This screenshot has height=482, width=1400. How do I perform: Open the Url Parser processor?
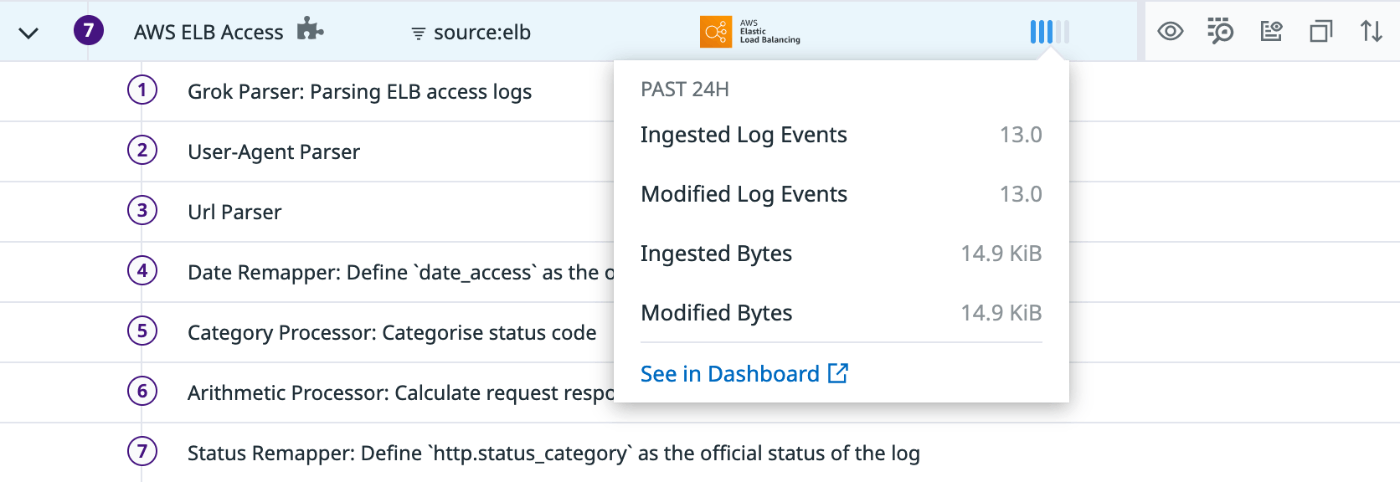click(x=234, y=212)
